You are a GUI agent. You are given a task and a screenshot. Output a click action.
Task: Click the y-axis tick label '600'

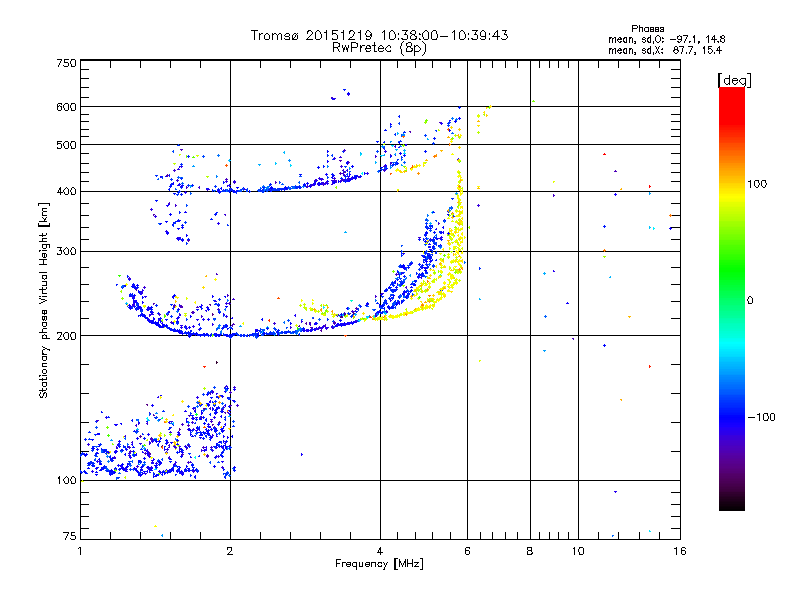[x=66, y=107]
